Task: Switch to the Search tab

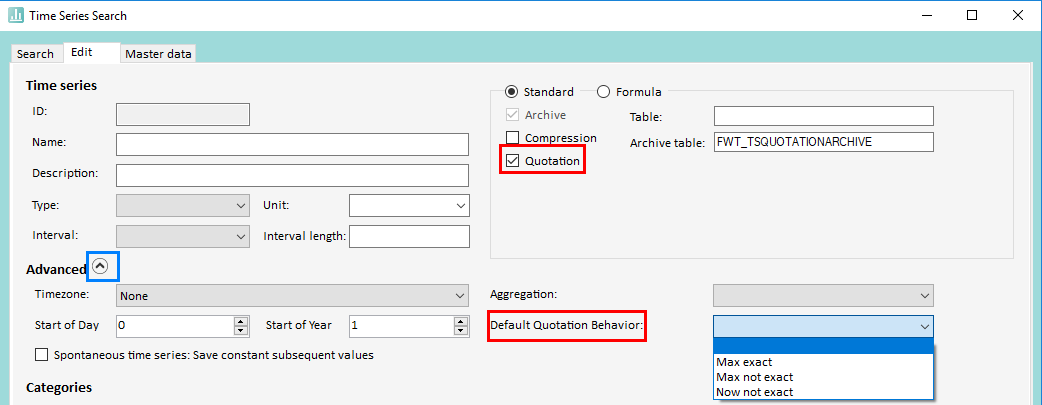Action: coord(35,54)
